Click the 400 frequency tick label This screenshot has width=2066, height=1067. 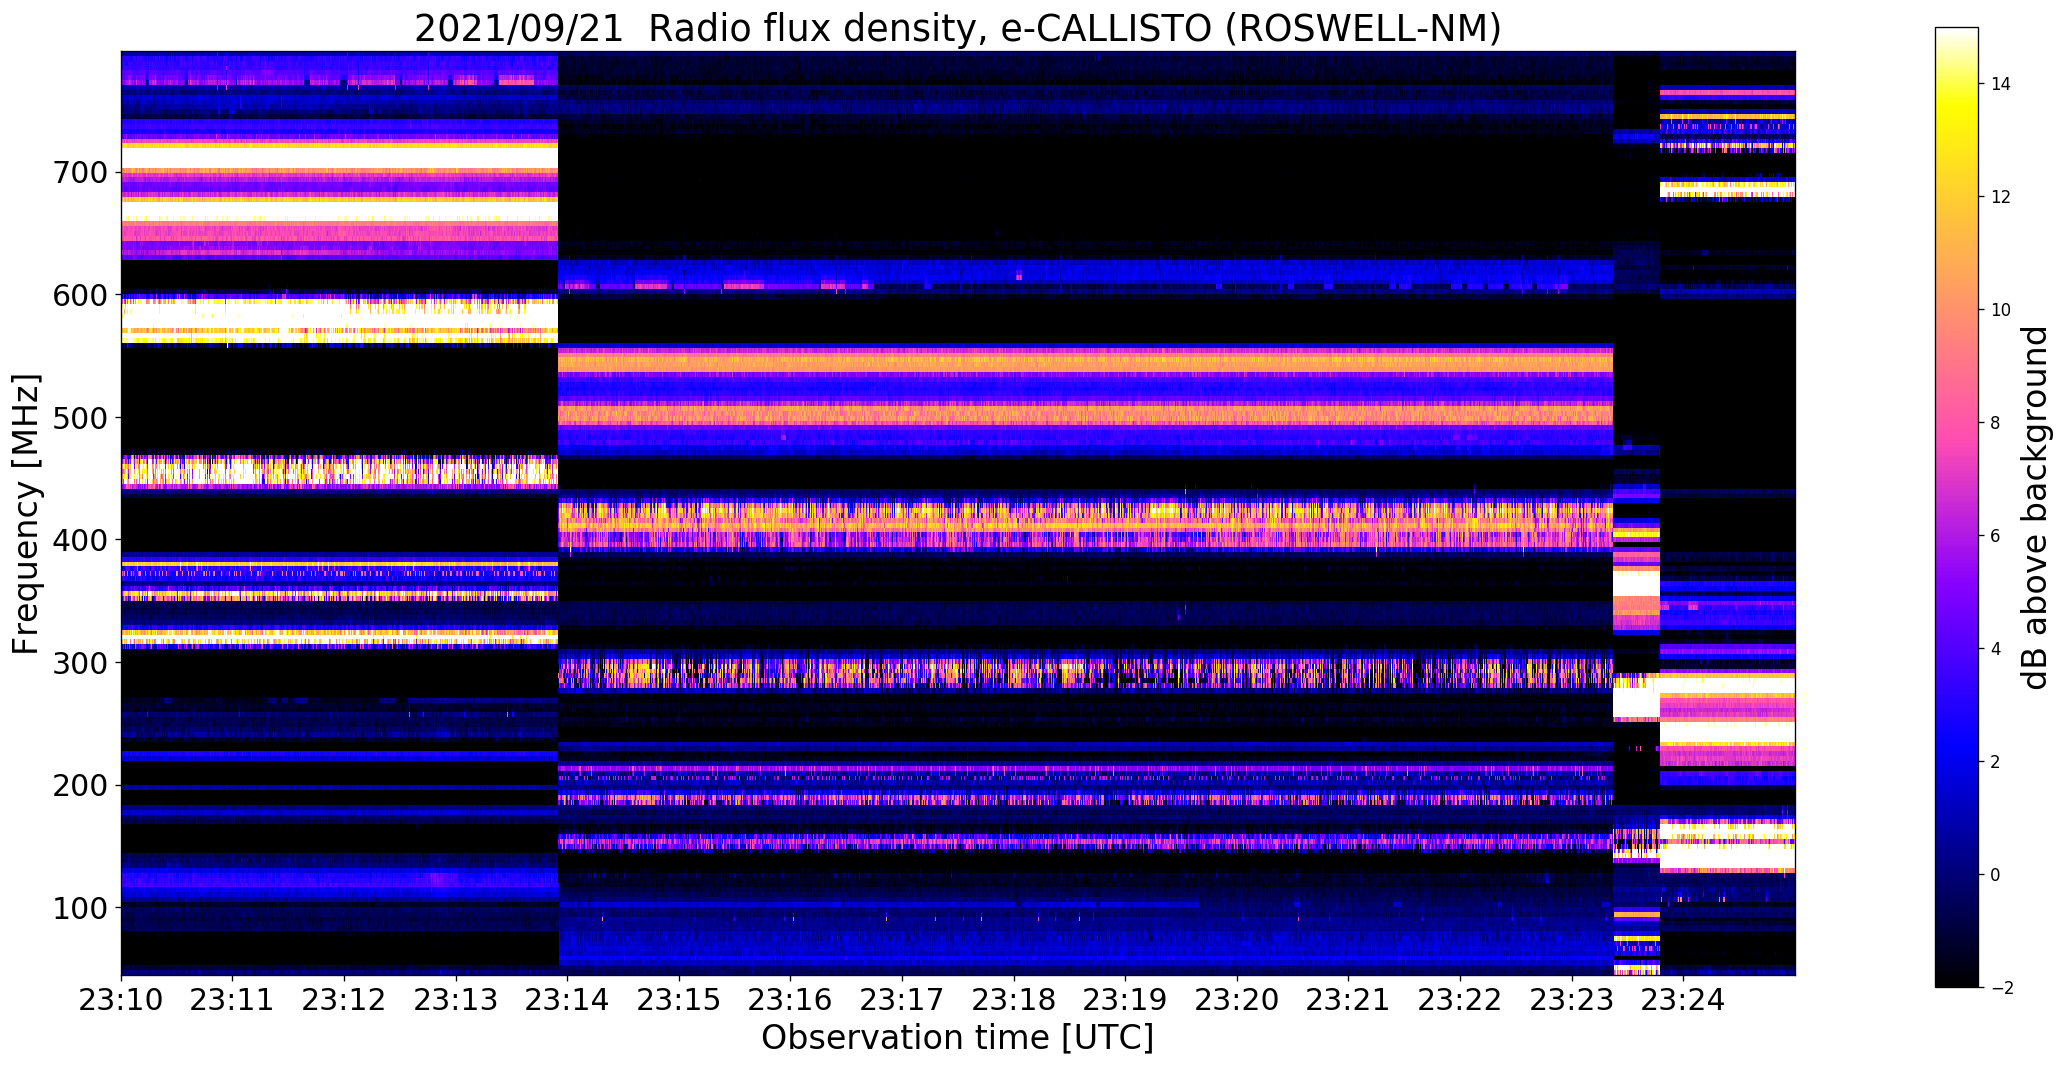[79, 540]
